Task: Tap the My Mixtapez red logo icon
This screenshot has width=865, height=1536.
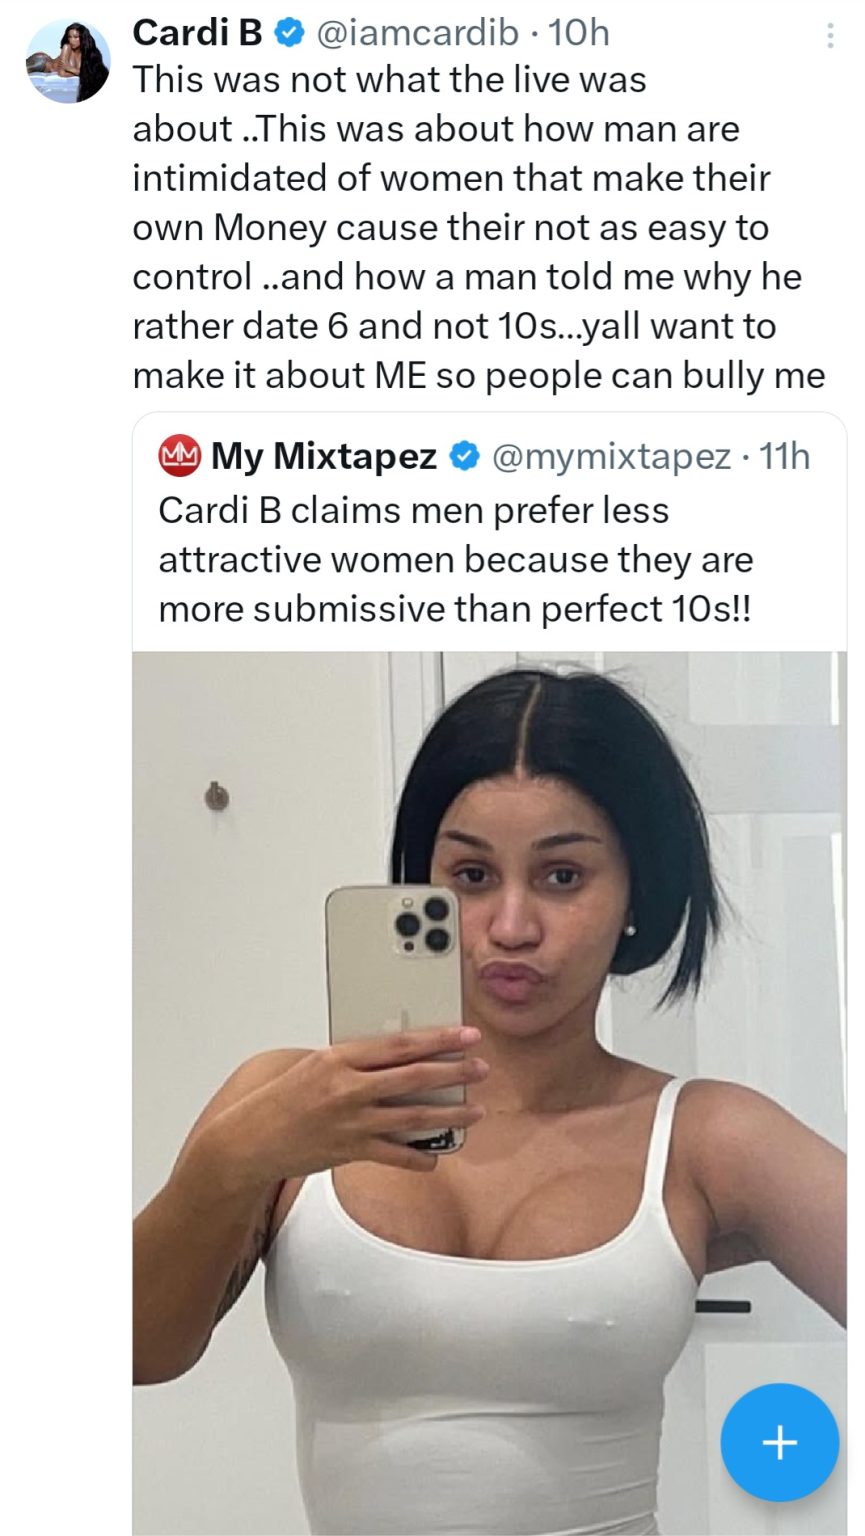Action: point(180,457)
